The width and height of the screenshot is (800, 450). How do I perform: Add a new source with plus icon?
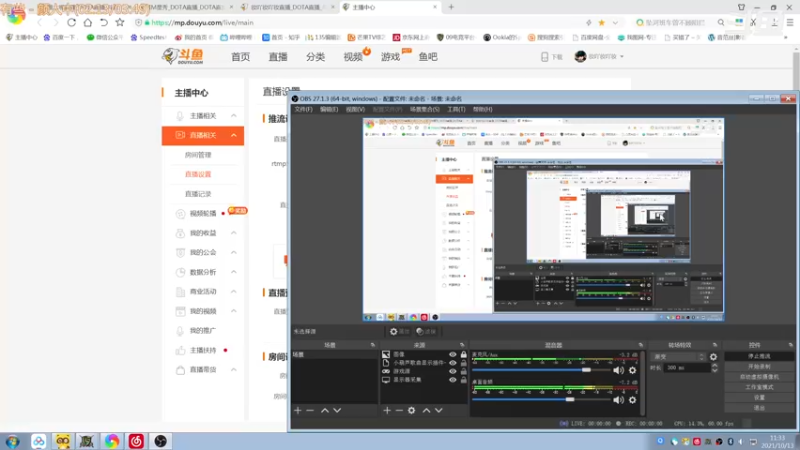[x=387, y=410]
